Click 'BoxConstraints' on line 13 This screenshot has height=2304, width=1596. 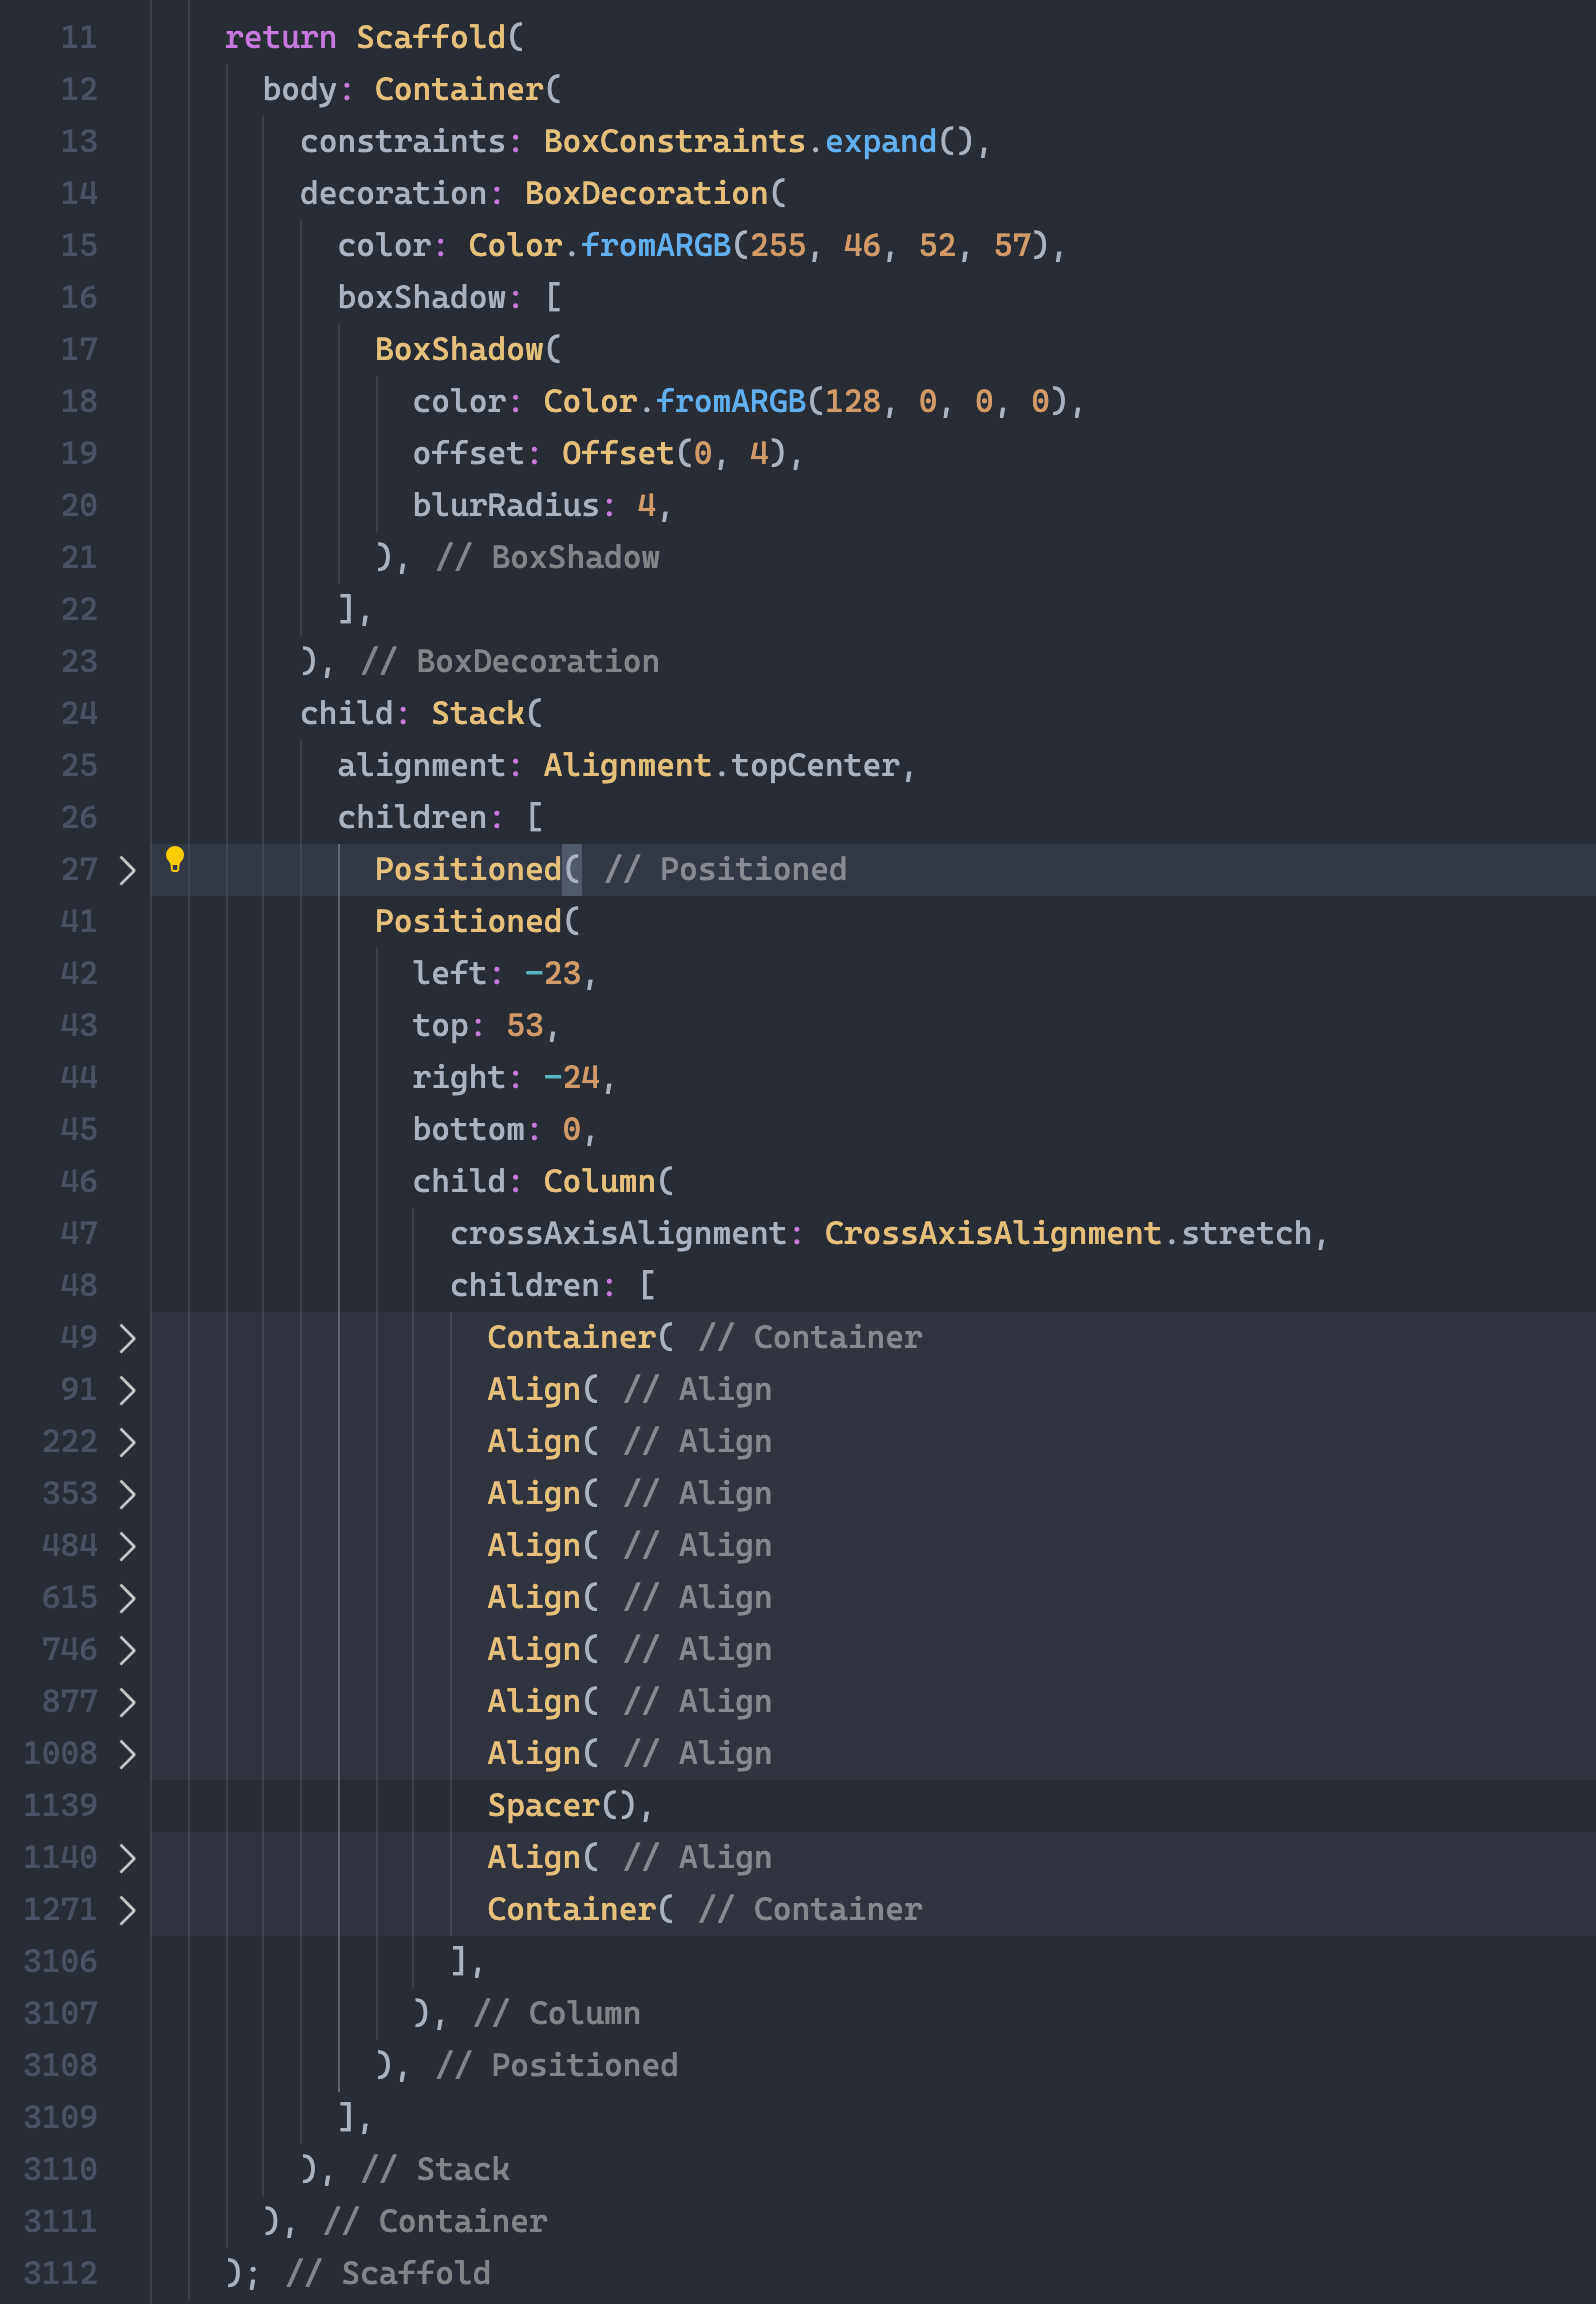(x=675, y=142)
